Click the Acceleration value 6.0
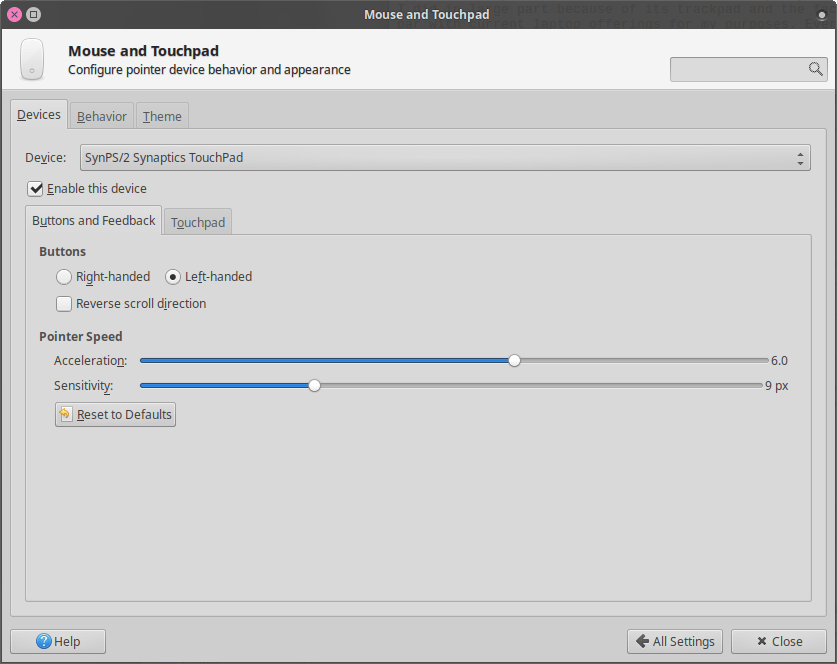Viewport: 837px width, 664px height. (x=779, y=361)
